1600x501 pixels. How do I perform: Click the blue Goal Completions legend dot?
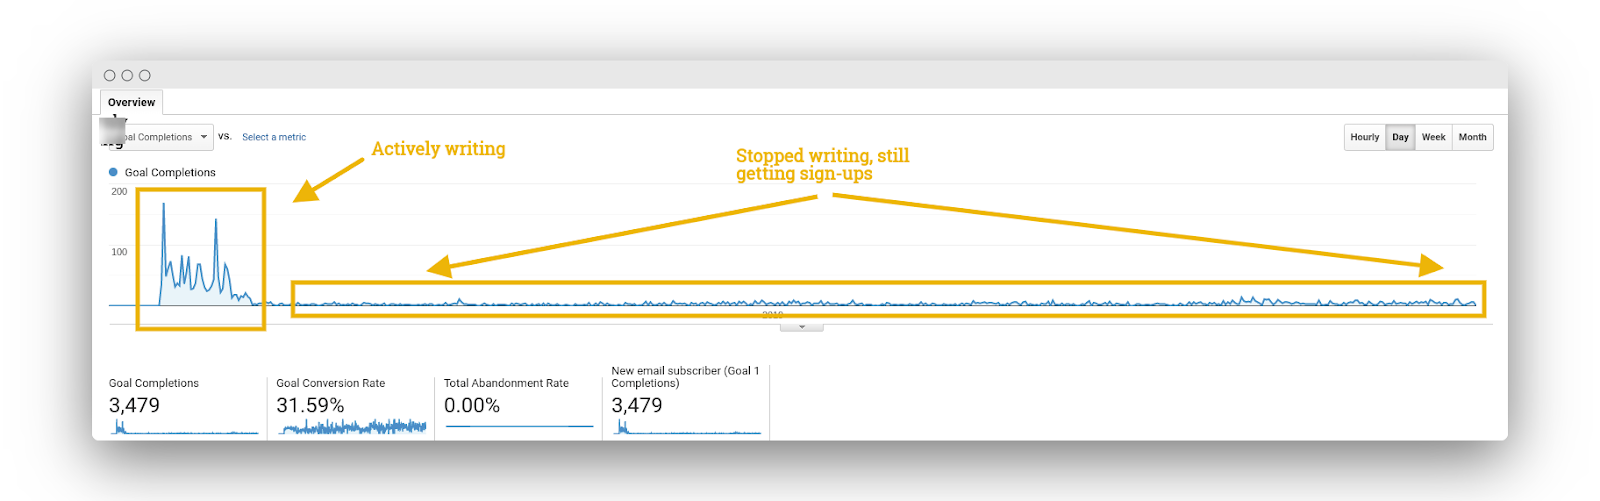coord(113,172)
